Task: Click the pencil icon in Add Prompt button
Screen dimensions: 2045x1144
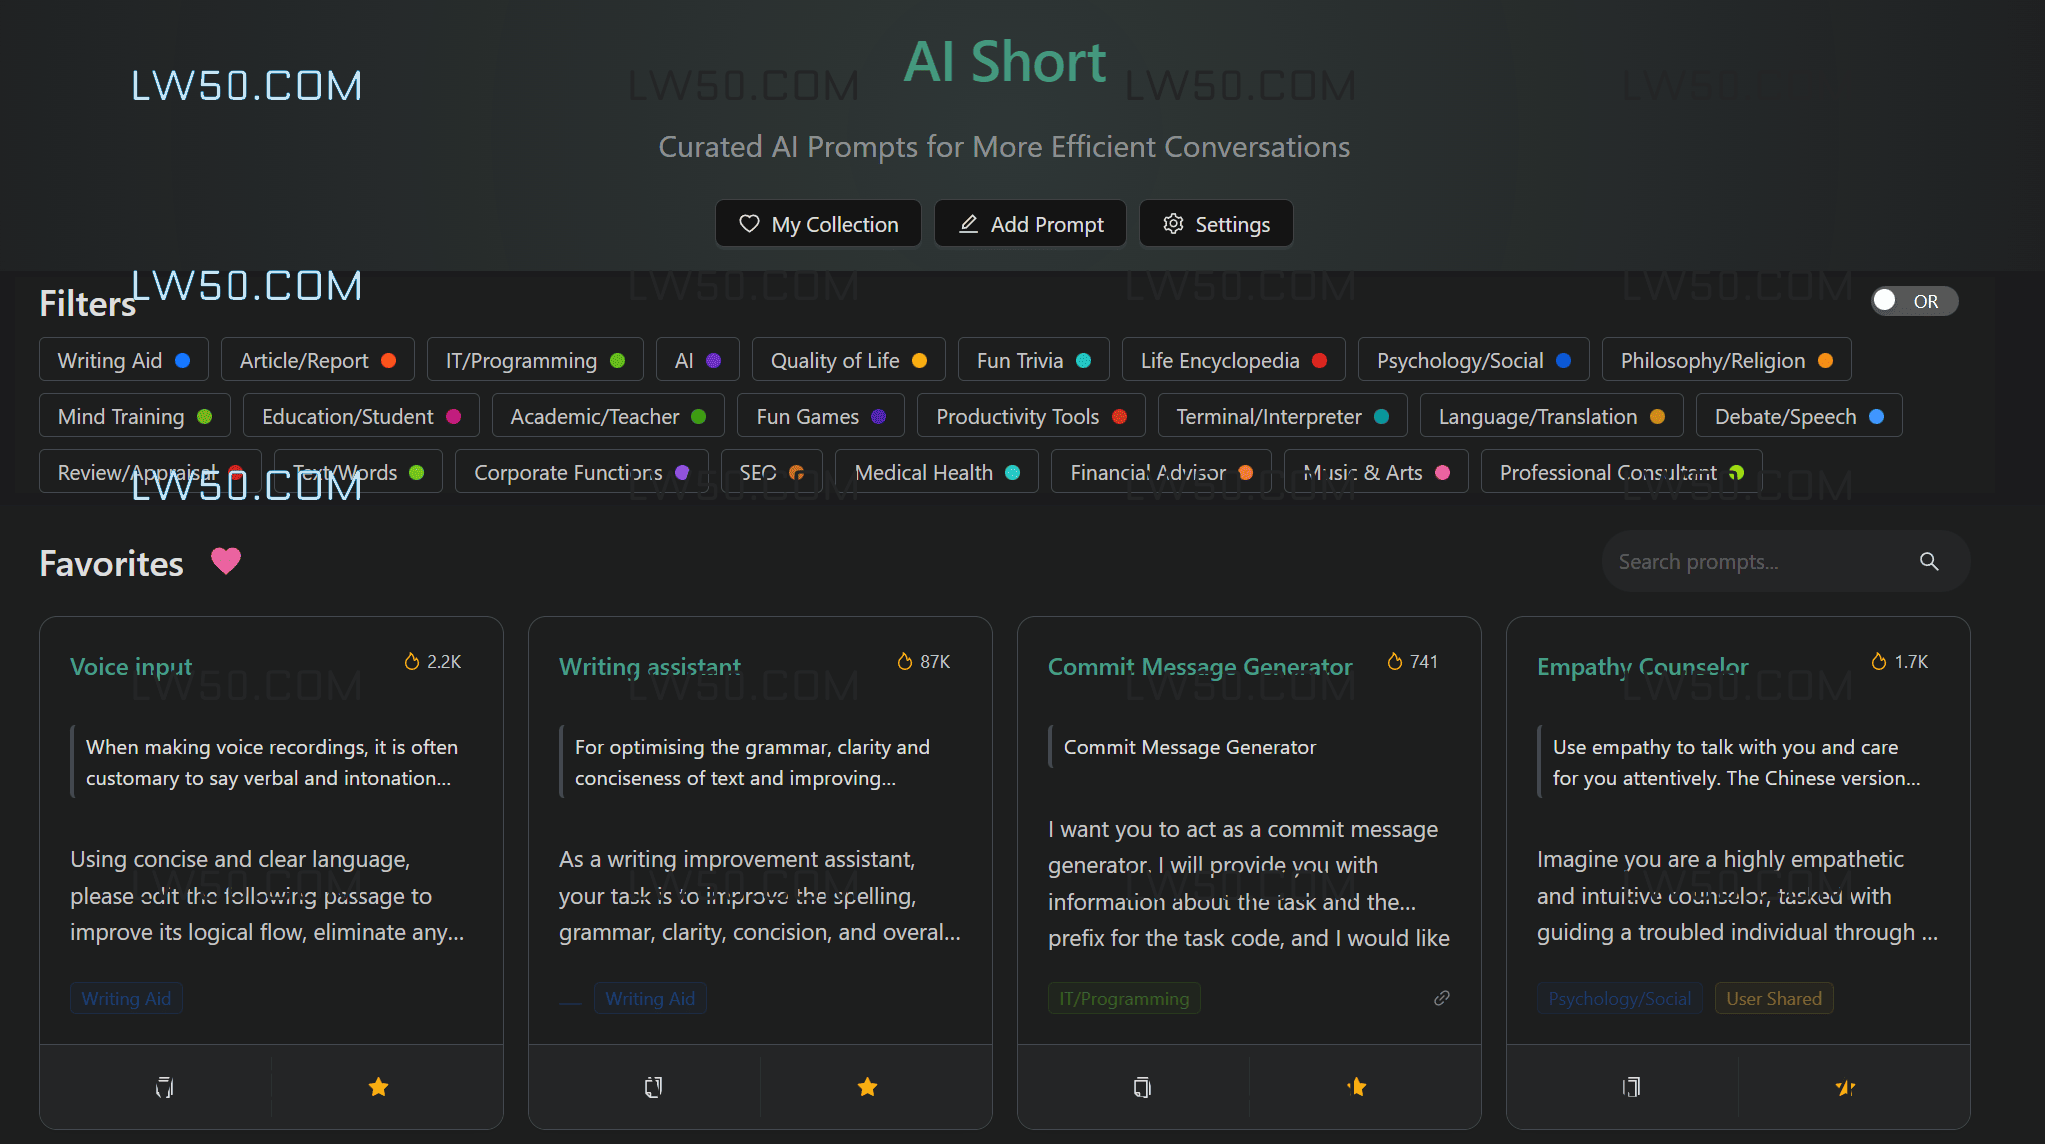Action: (x=968, y=223)
